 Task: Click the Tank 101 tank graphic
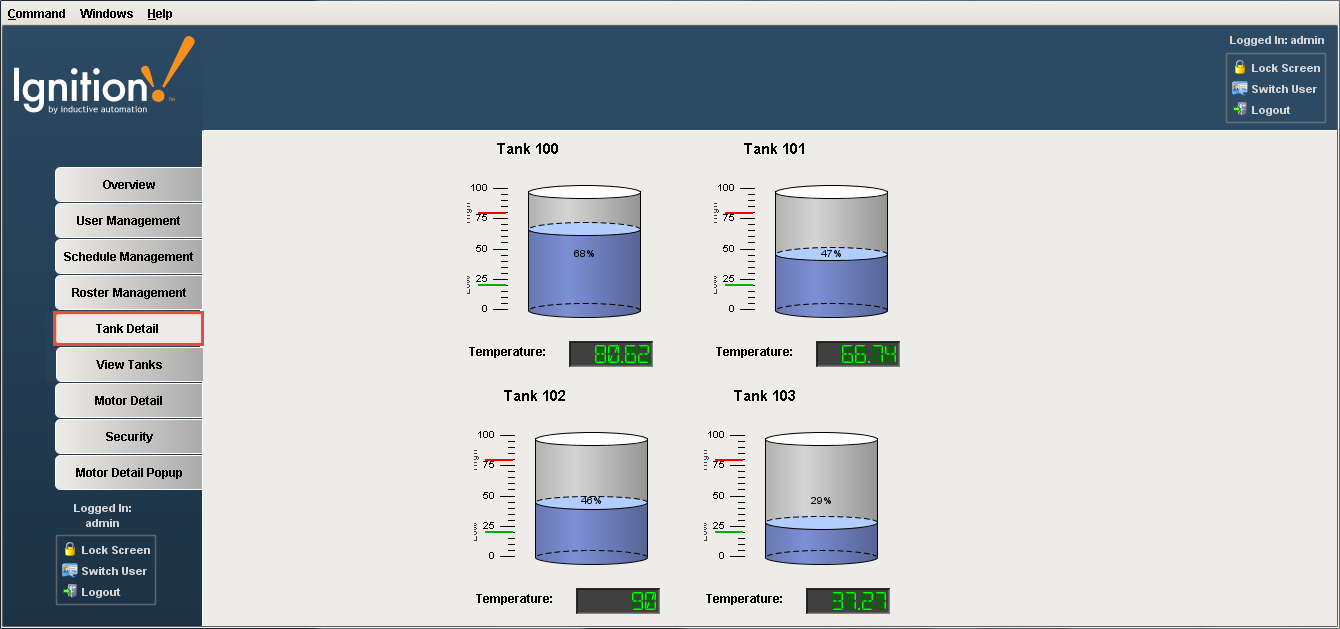click(831, 250)
